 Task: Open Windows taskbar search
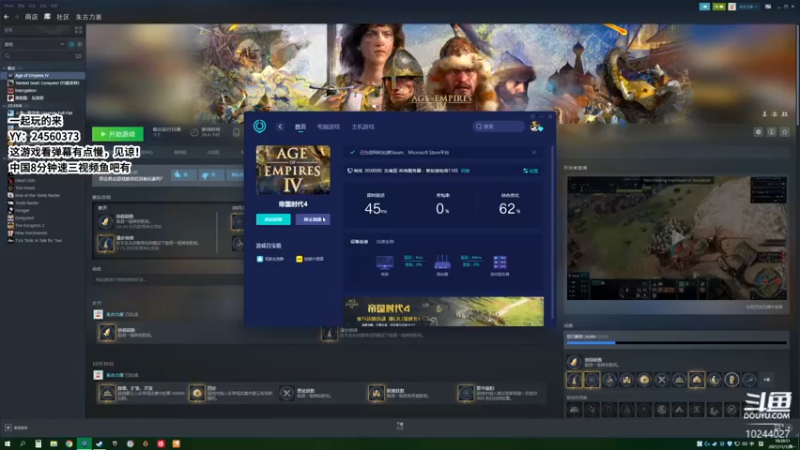(22, 444)
